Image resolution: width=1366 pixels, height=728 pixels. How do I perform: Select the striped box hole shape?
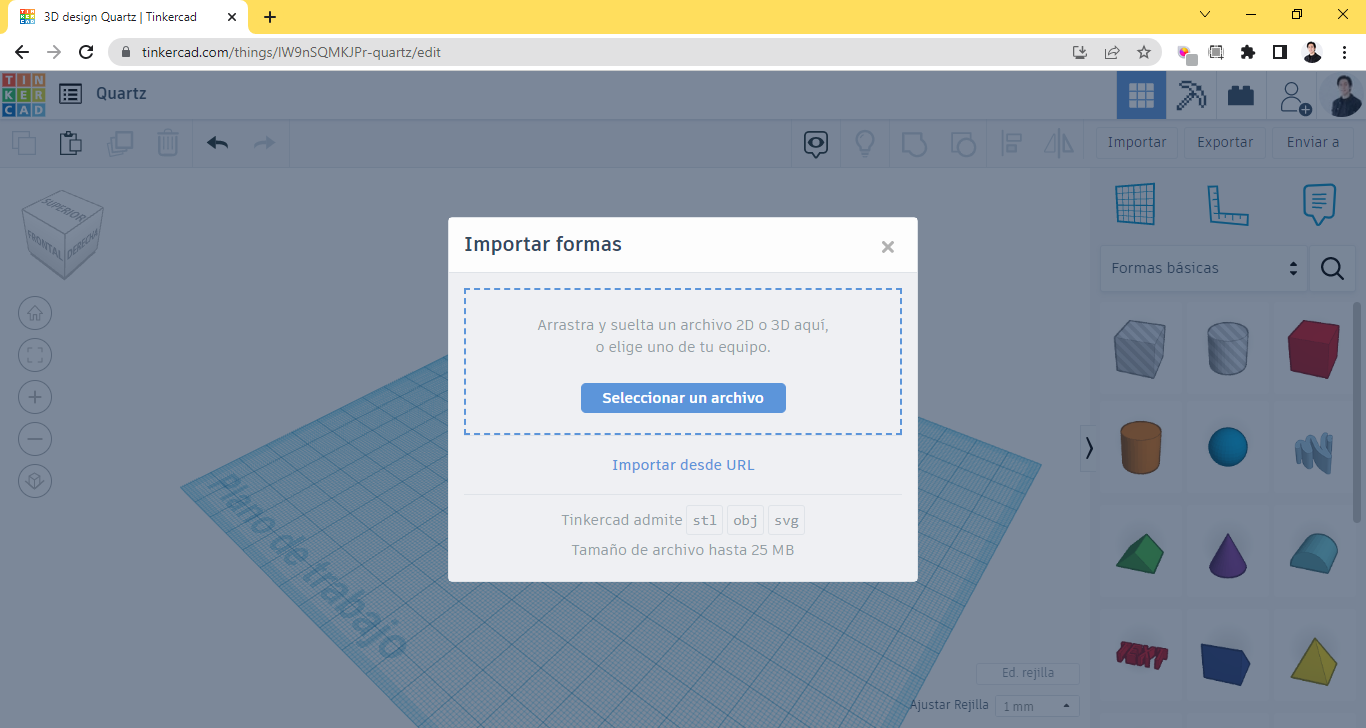click(x=1139, y=348)
